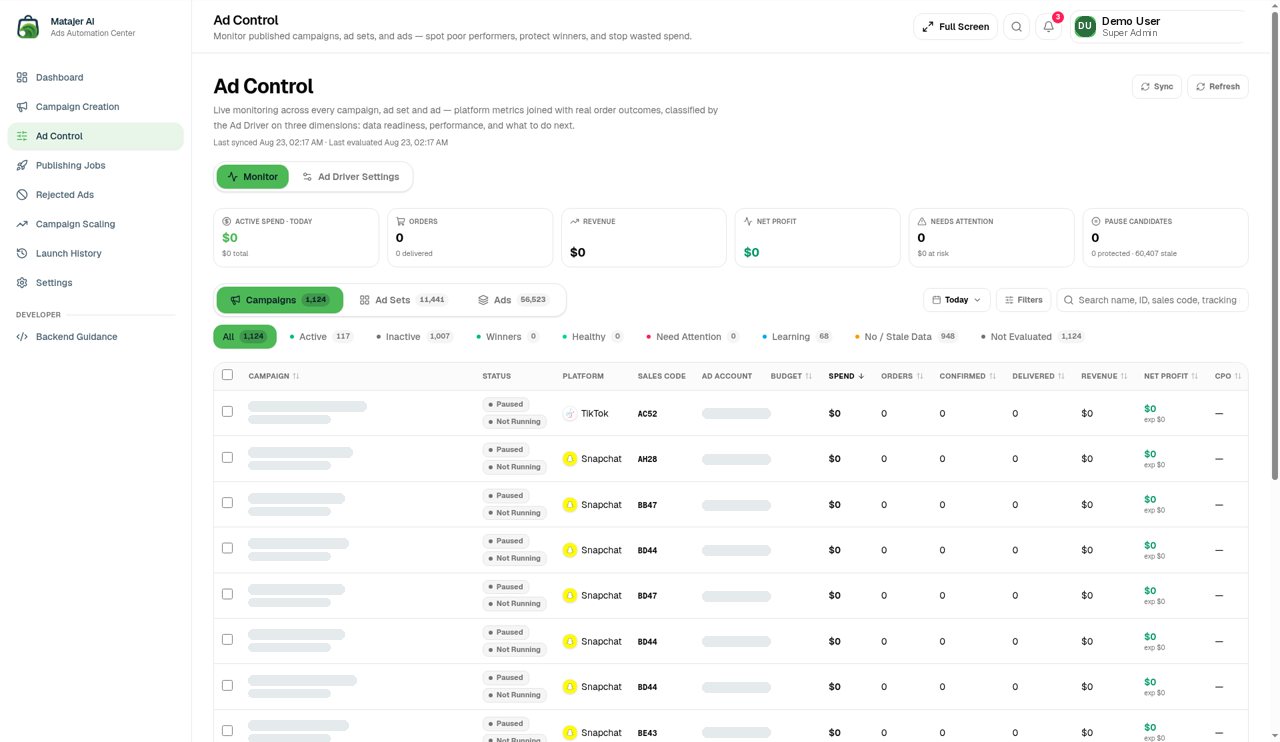Toggle sort direction on the Spend column
Image resolution: width=1280 pixels, height=742 pixels.
[x=846, y=376]
